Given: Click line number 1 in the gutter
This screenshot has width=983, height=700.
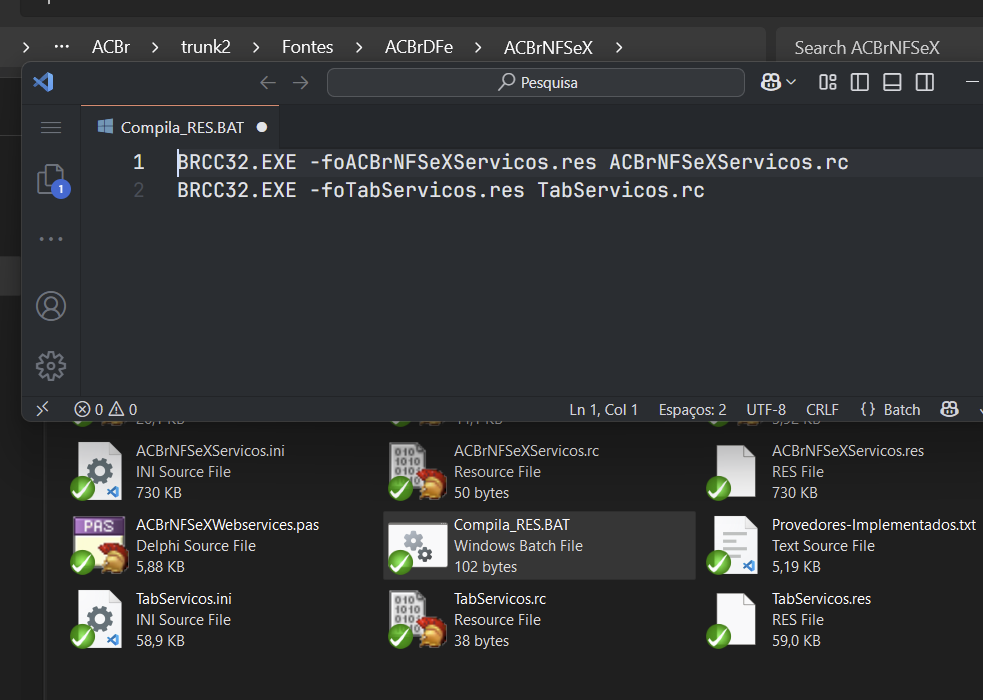Looking at the screenshot, I should point(139,162).
